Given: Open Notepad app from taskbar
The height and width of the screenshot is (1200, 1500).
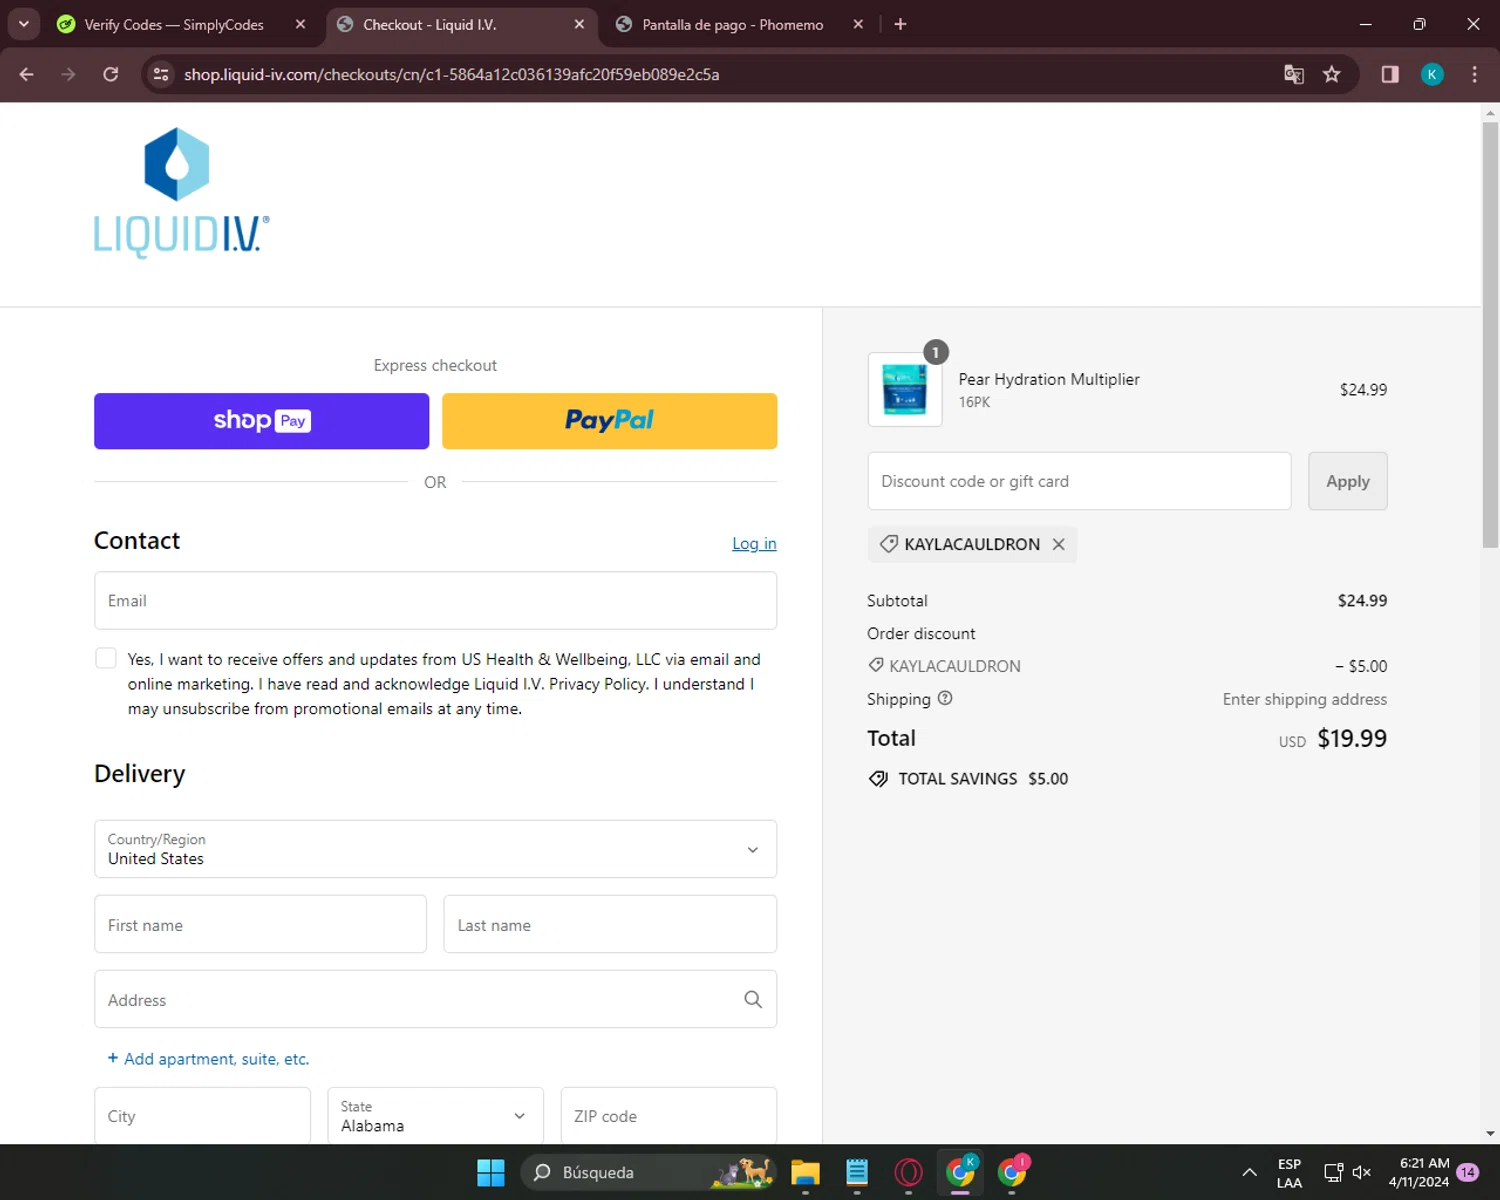Looking at the screenshot, I should tap(857, 1172).
